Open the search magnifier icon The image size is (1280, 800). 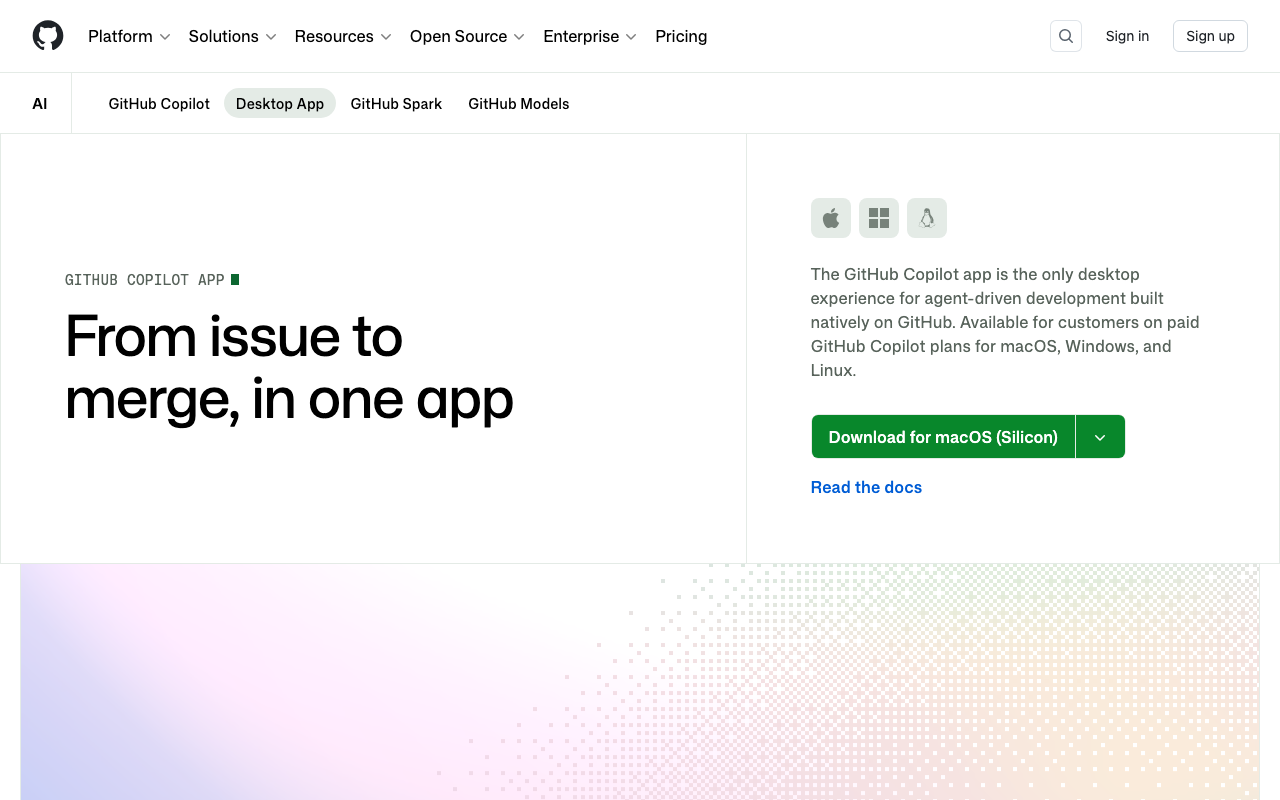tap(1066, 36)
